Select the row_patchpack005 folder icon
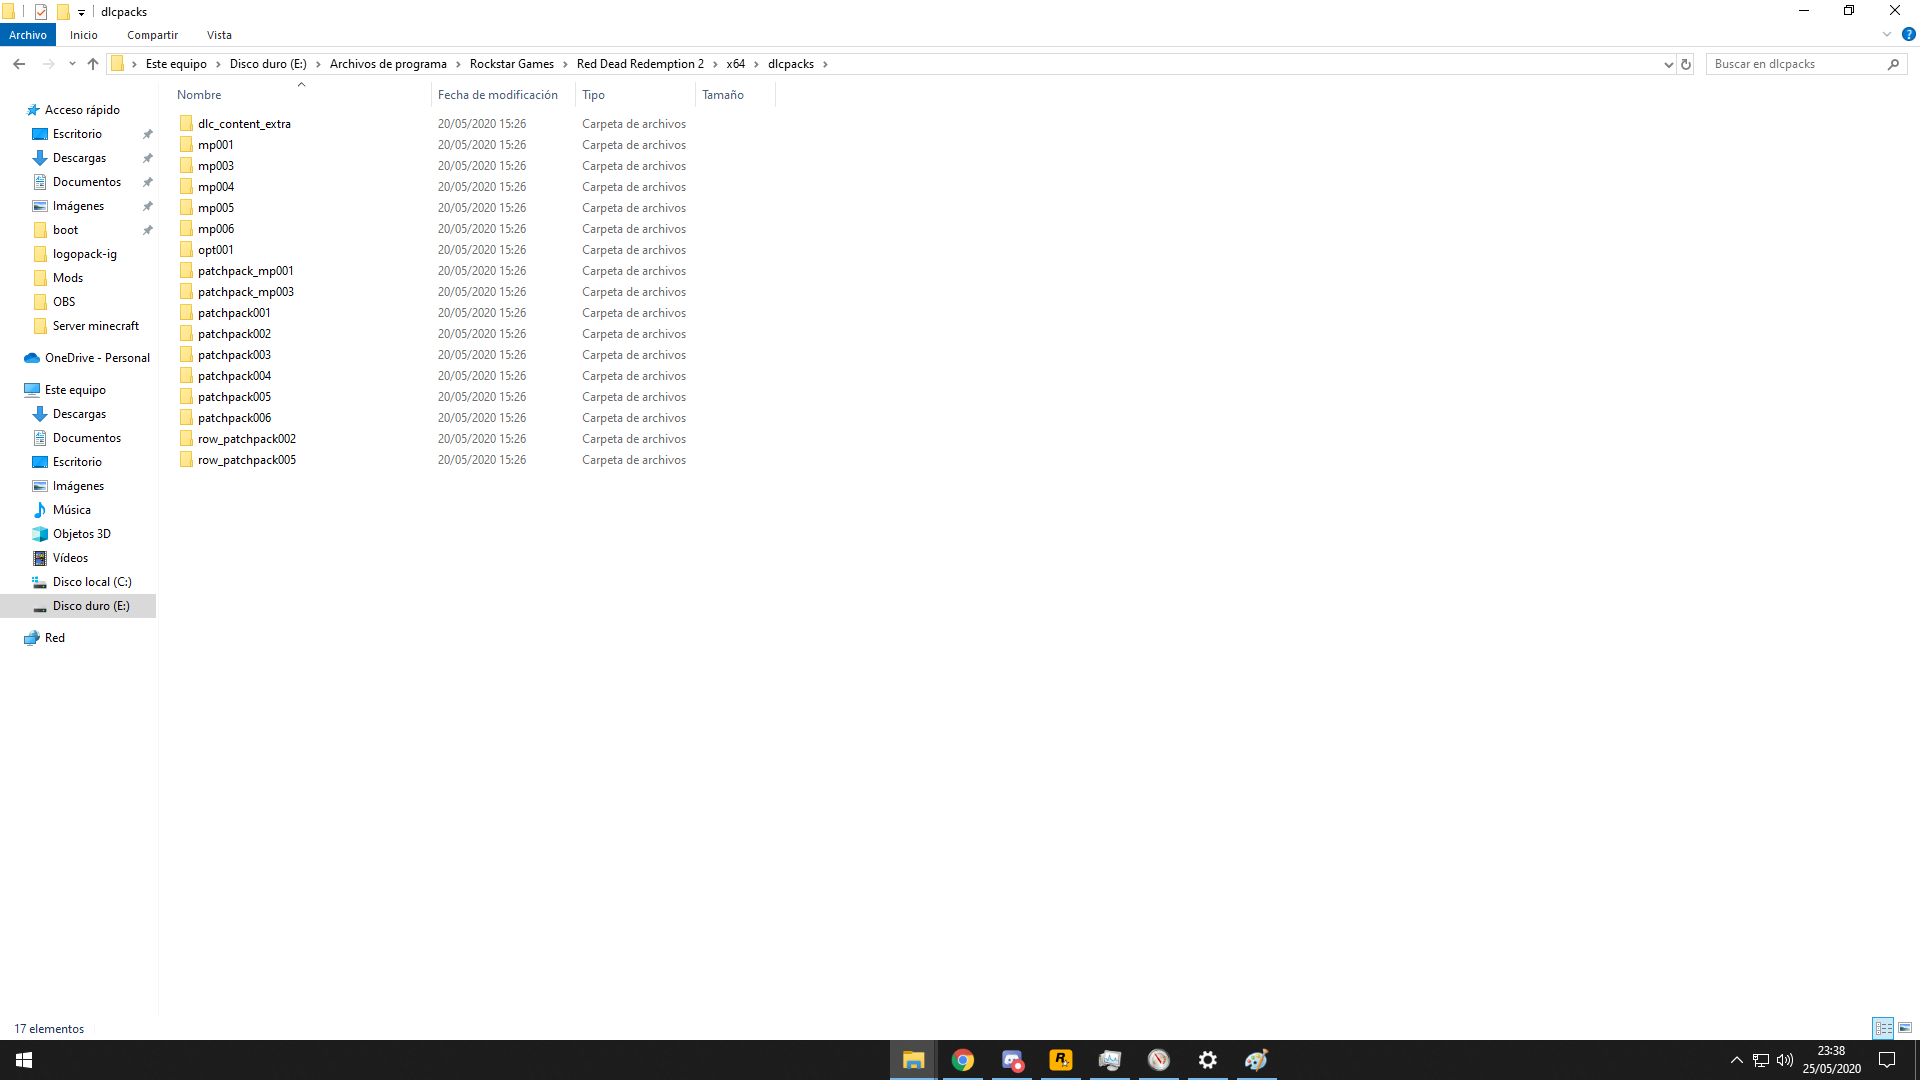The height and width of the screenshot is (1080, 1920). pos(186,460)
